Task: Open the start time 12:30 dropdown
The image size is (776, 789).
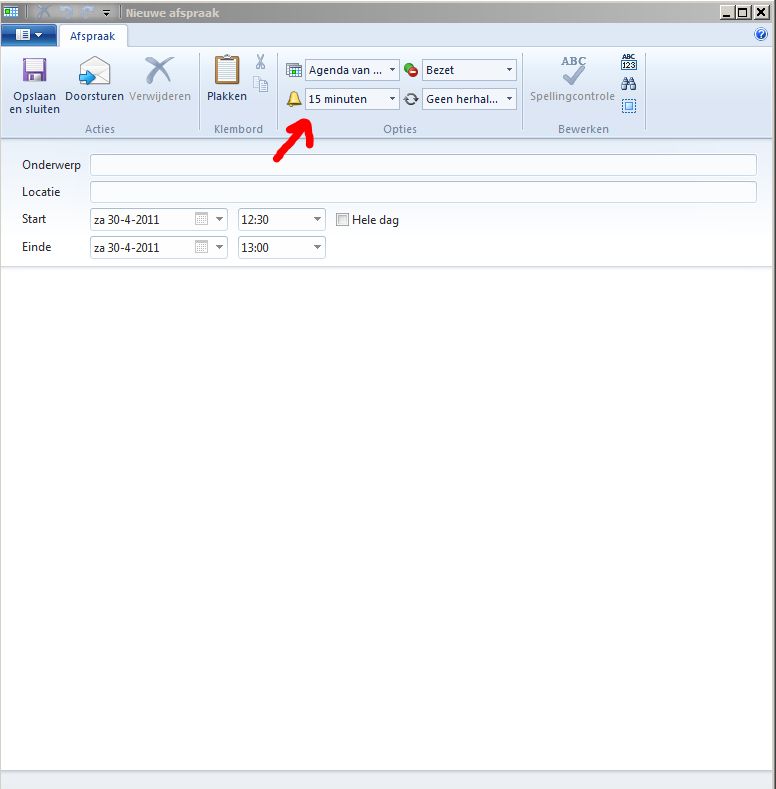Action: pos(318,220)
